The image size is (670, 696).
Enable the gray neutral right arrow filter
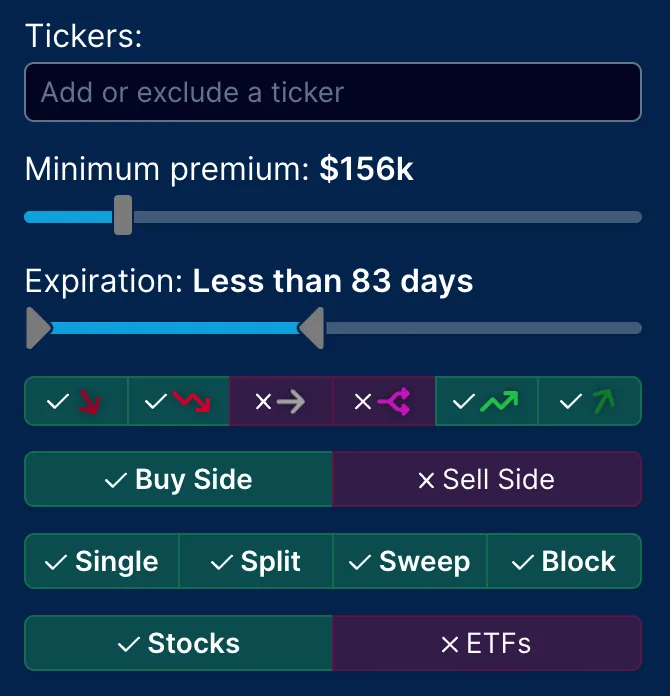coord(281,401)
